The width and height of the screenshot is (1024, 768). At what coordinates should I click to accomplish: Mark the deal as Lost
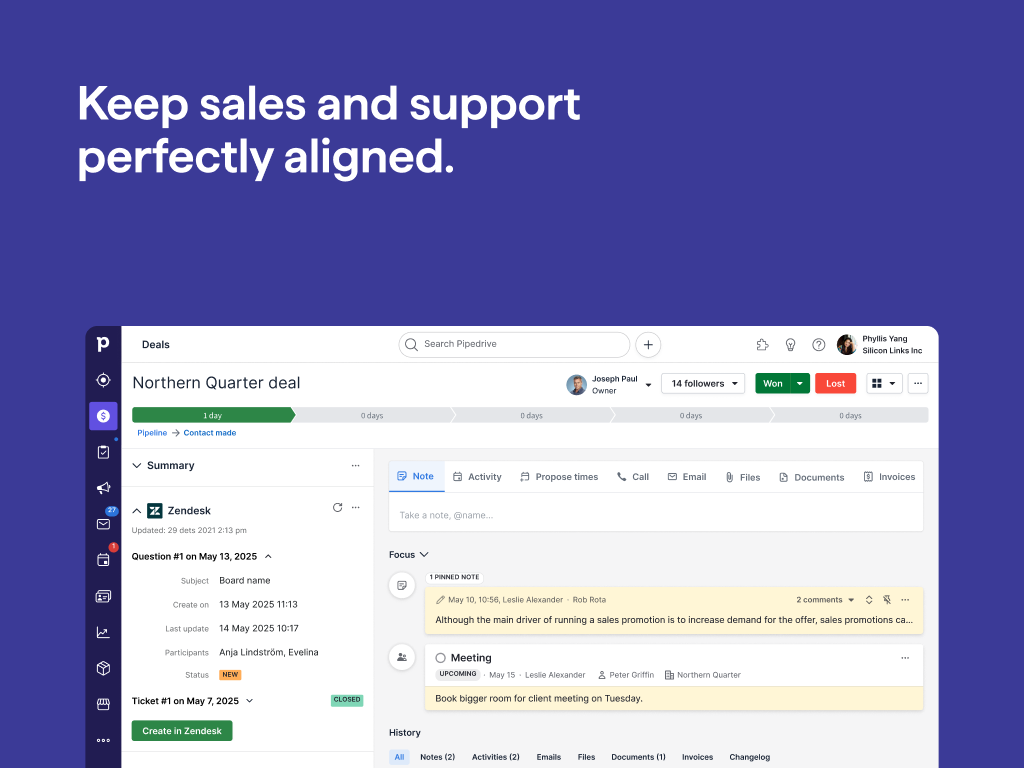[x=835, y=383]
